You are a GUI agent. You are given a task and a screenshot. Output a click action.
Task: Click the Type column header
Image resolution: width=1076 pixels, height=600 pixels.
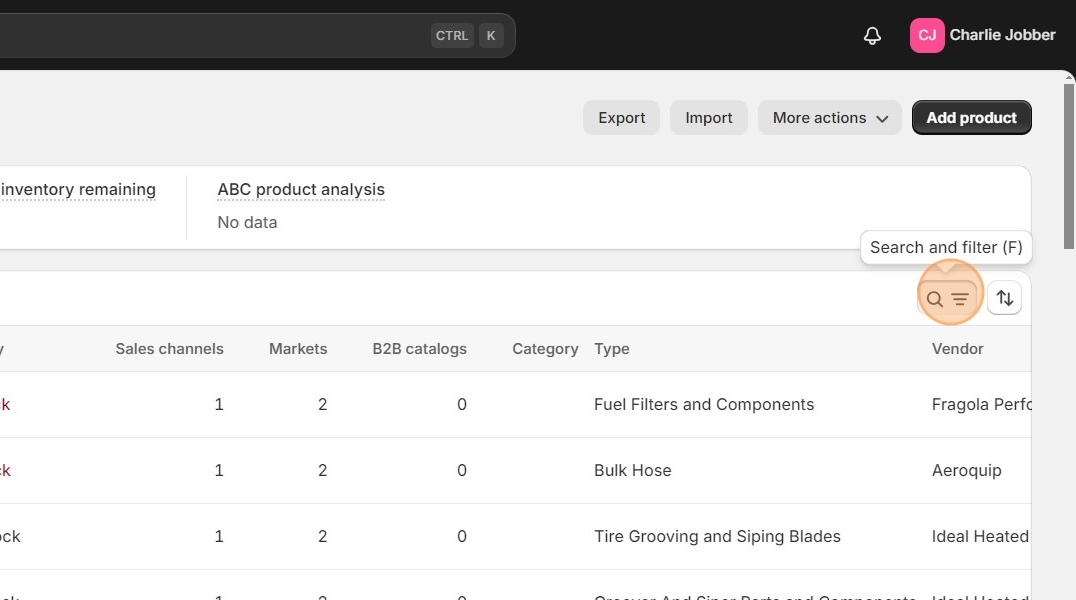[612, 349]
